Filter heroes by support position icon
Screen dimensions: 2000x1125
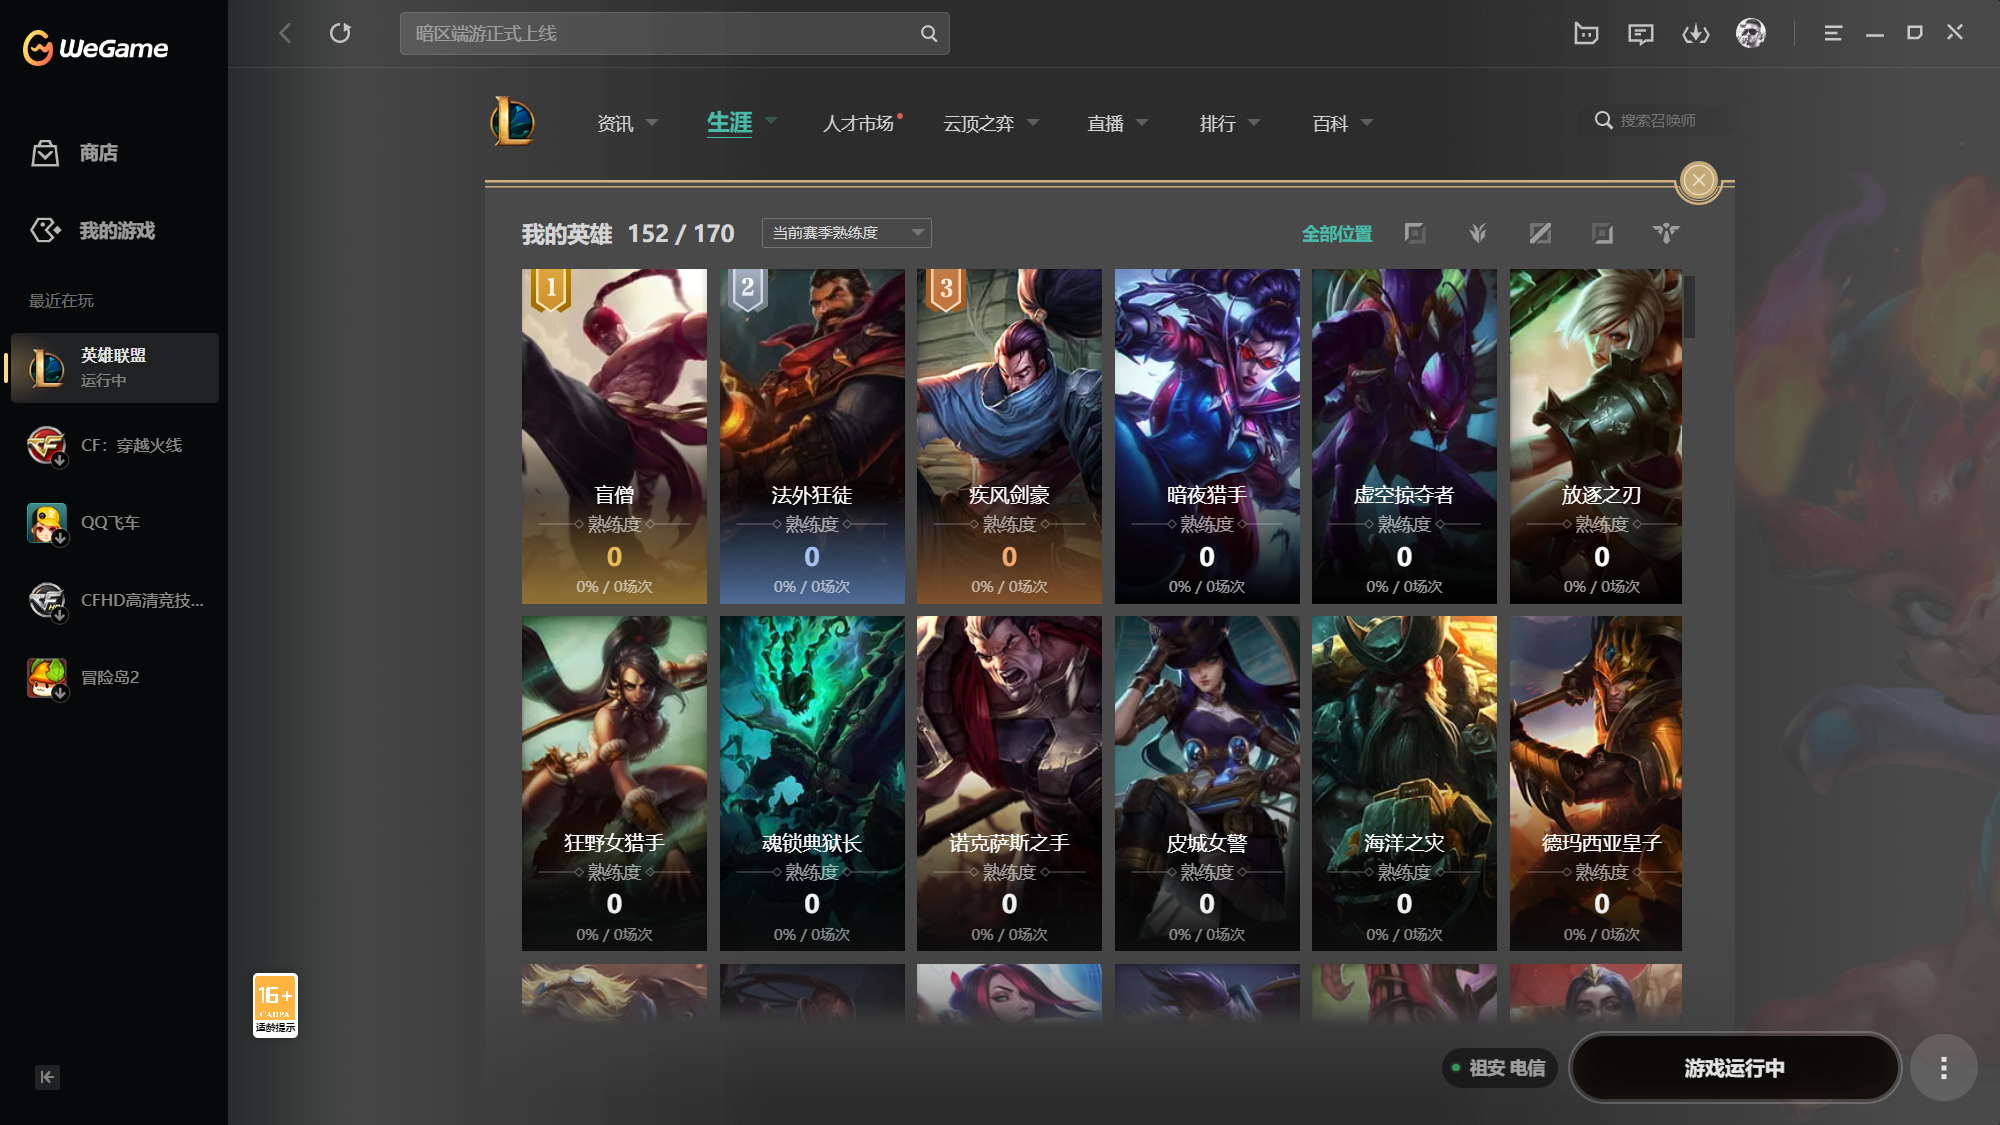coord(1666,233)
